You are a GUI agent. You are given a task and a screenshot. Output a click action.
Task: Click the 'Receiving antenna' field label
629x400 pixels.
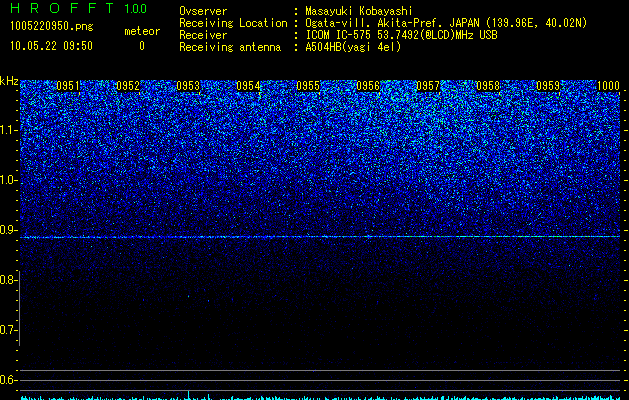tap(230, 47)
